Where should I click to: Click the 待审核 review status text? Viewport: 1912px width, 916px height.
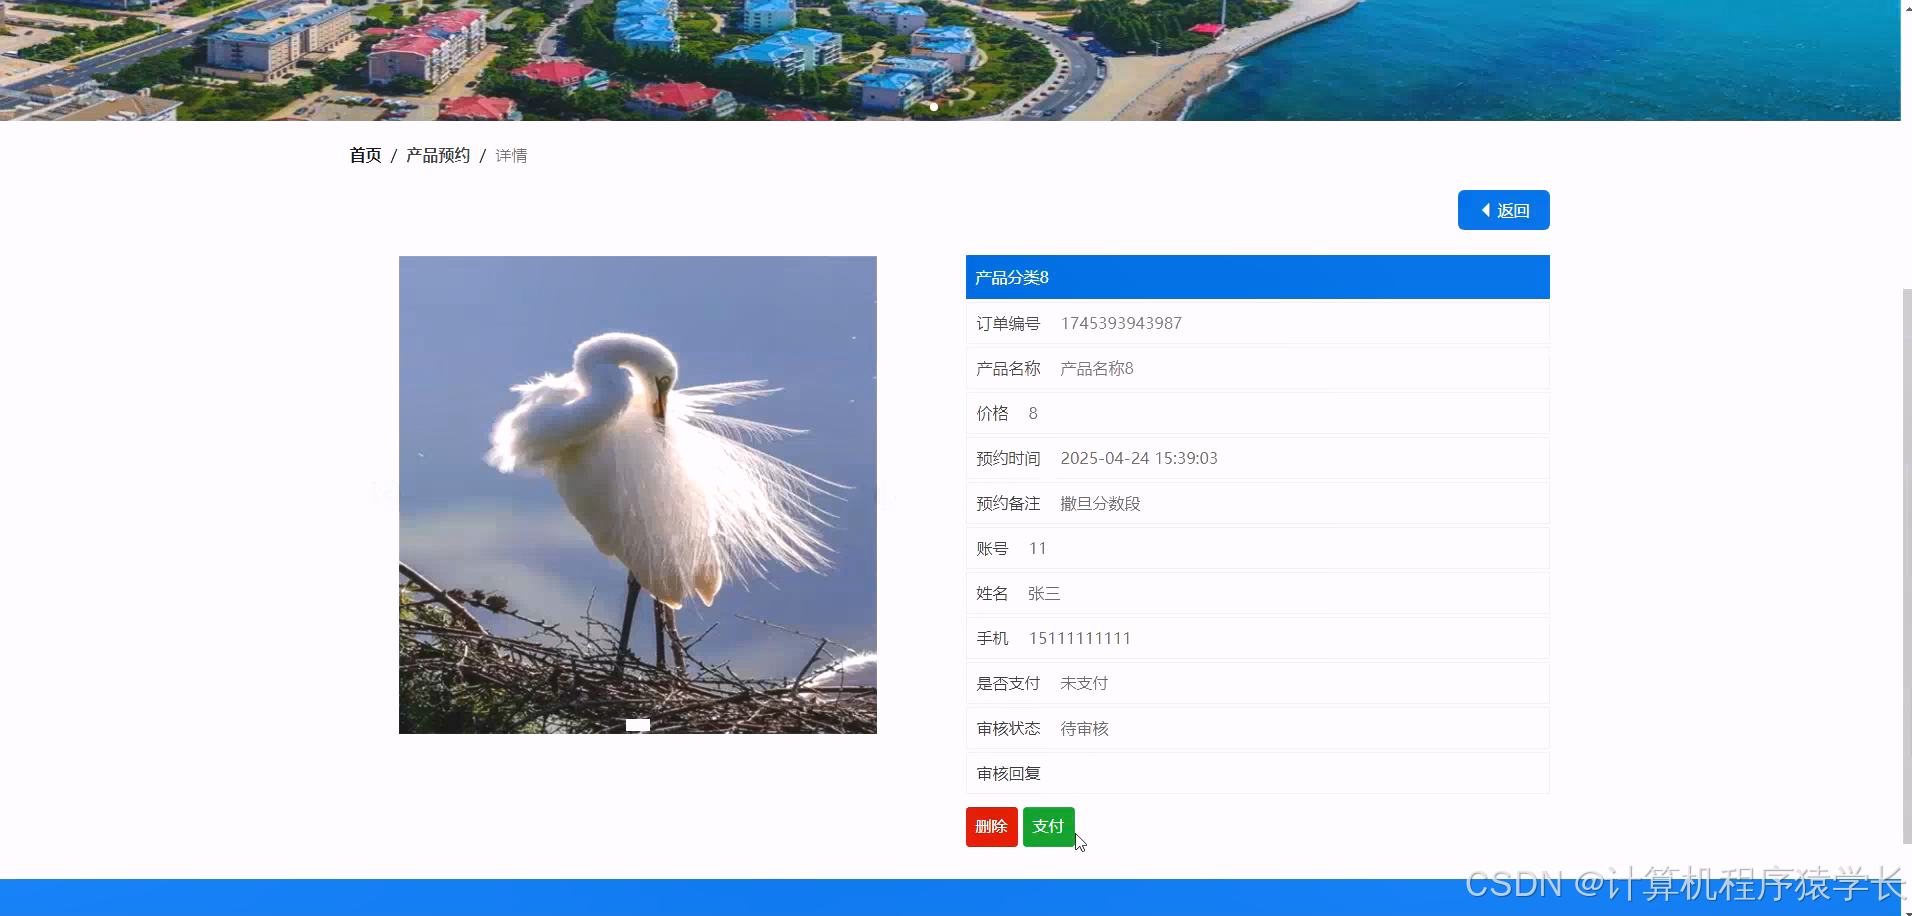[x=1084, y=728]
